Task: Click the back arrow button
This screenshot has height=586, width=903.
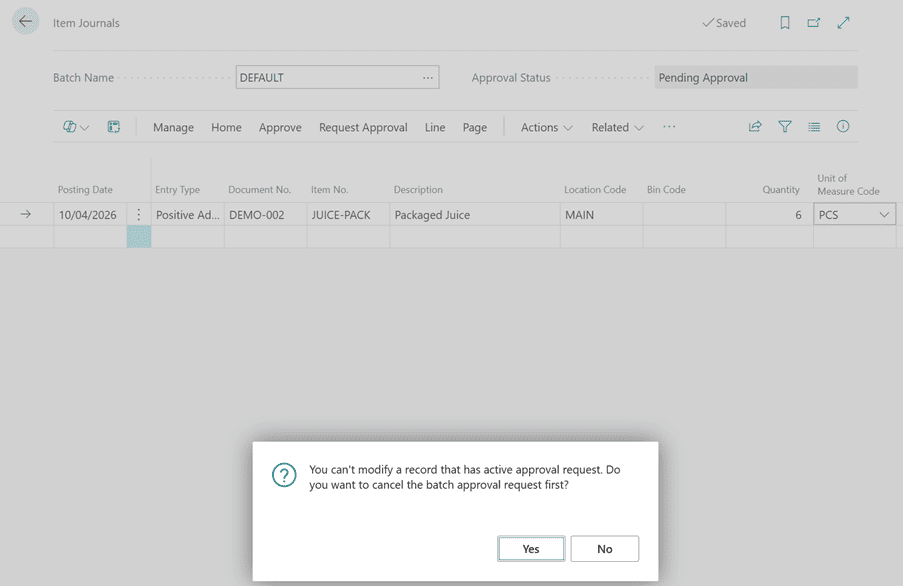Action: (x=26, y=22)
